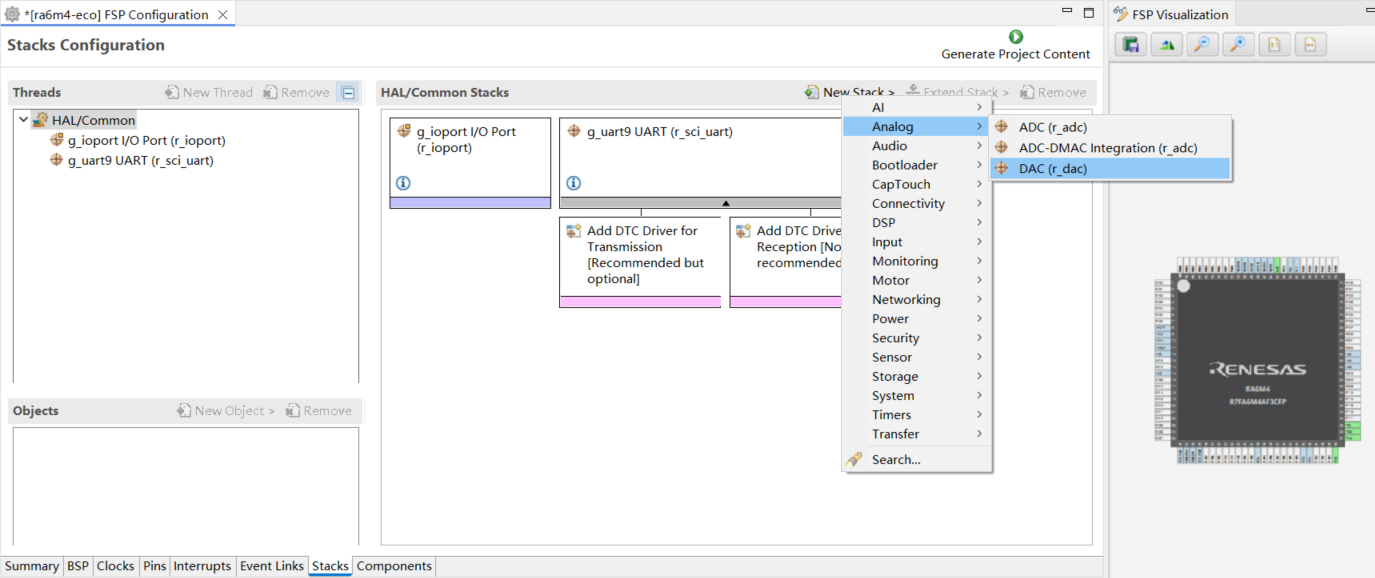Viewport: 1375px width, 578px height.
Task: Expand the AI submenu
Action: pyautogui.click(x=917, y=108)
